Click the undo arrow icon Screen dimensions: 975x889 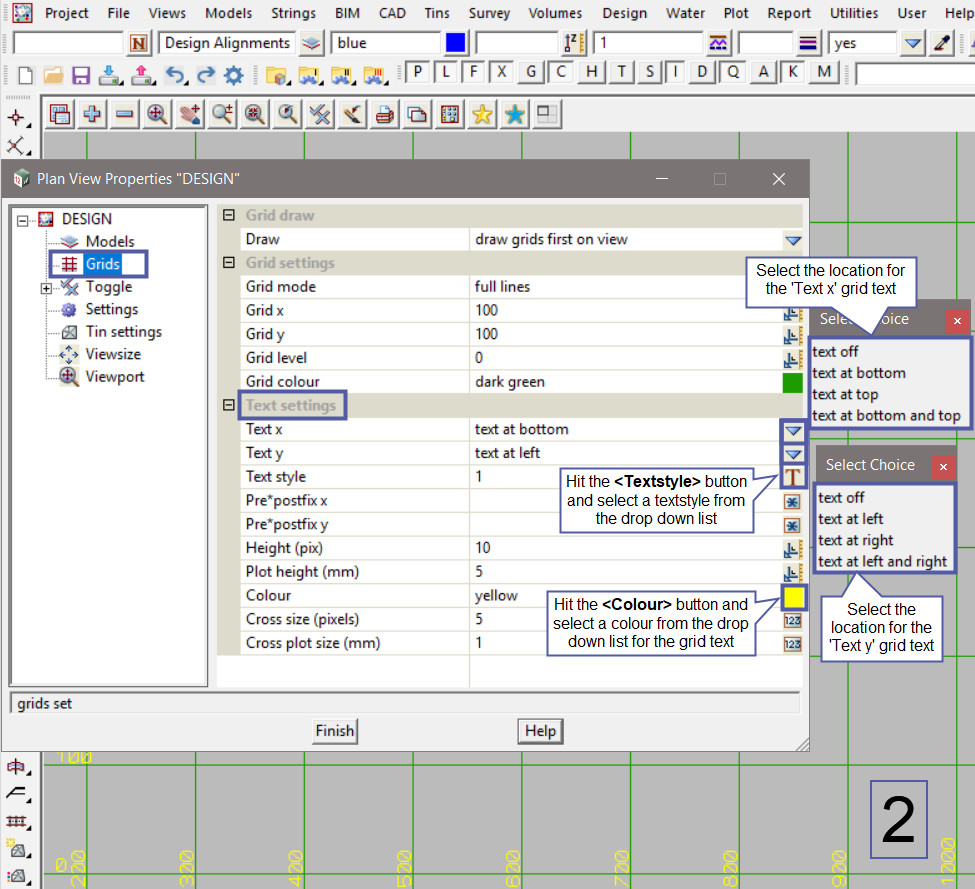[x=175, y=75]
